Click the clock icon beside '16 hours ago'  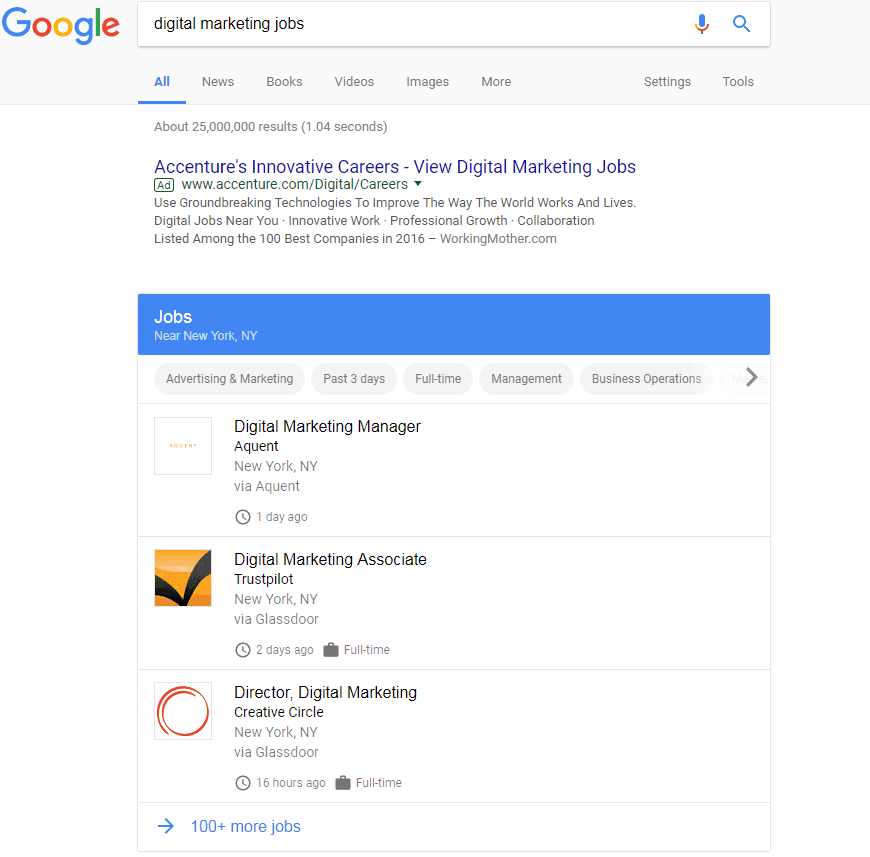coord(243,783)
